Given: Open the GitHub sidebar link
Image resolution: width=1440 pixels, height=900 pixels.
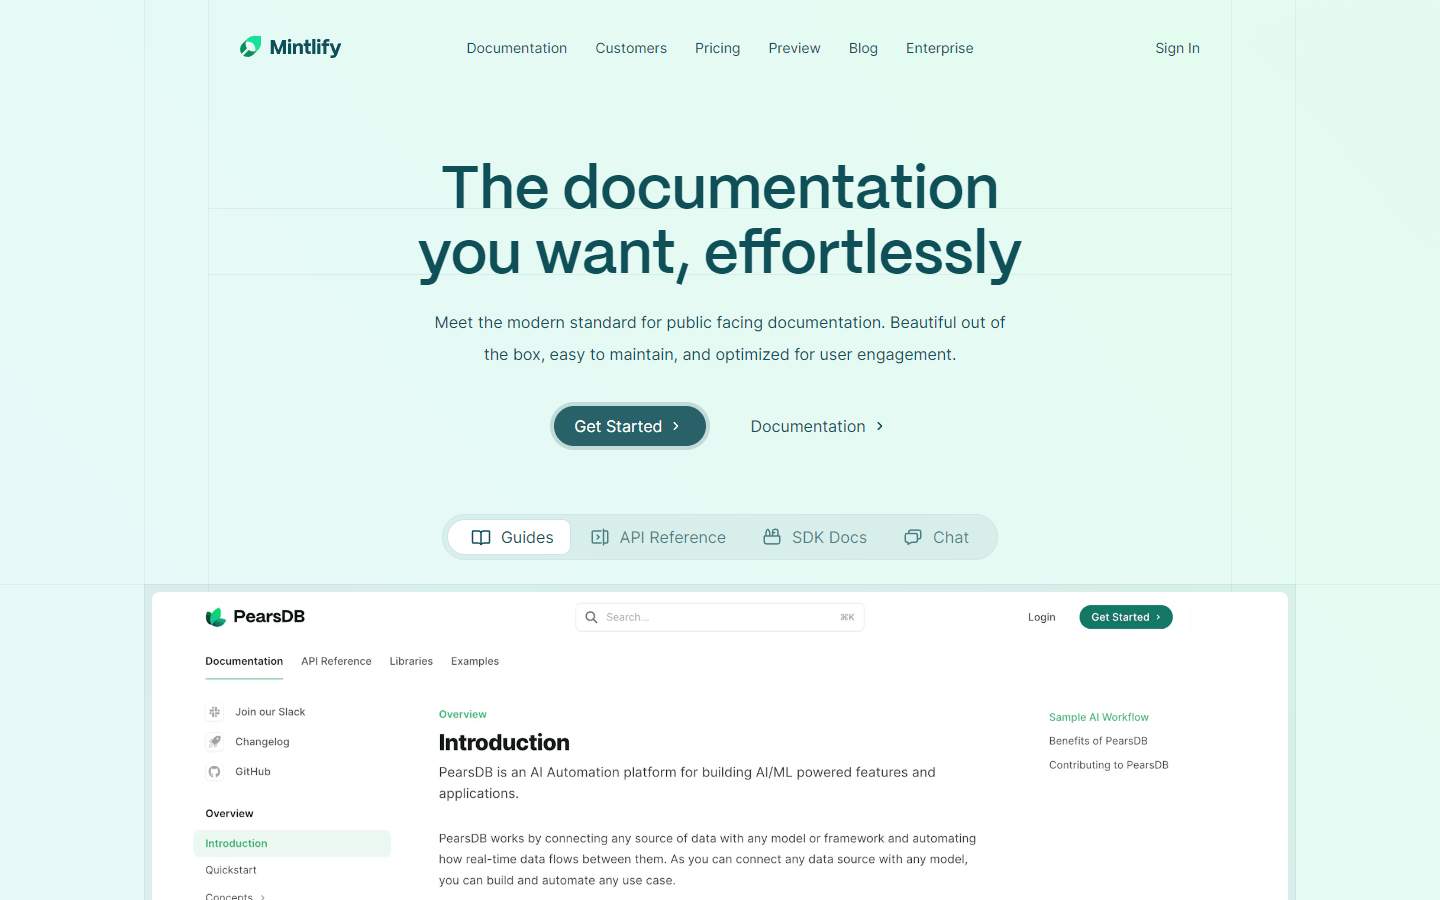Looking at the screenshot, I should tap(253, 772).
